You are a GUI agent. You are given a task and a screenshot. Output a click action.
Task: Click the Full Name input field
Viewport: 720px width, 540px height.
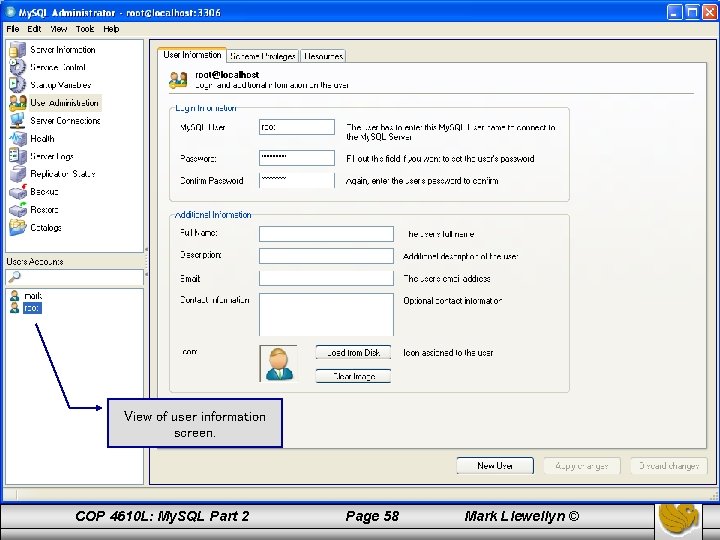tap(326, 234)
